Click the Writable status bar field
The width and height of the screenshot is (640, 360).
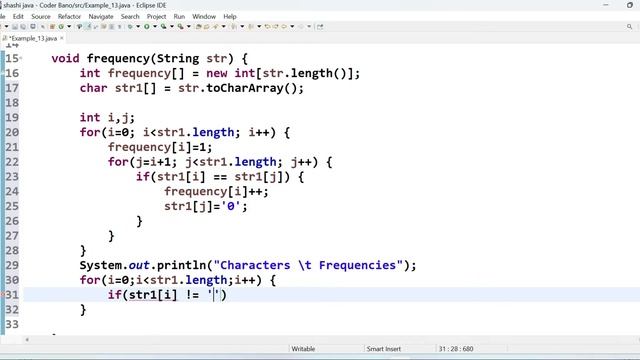303,349
